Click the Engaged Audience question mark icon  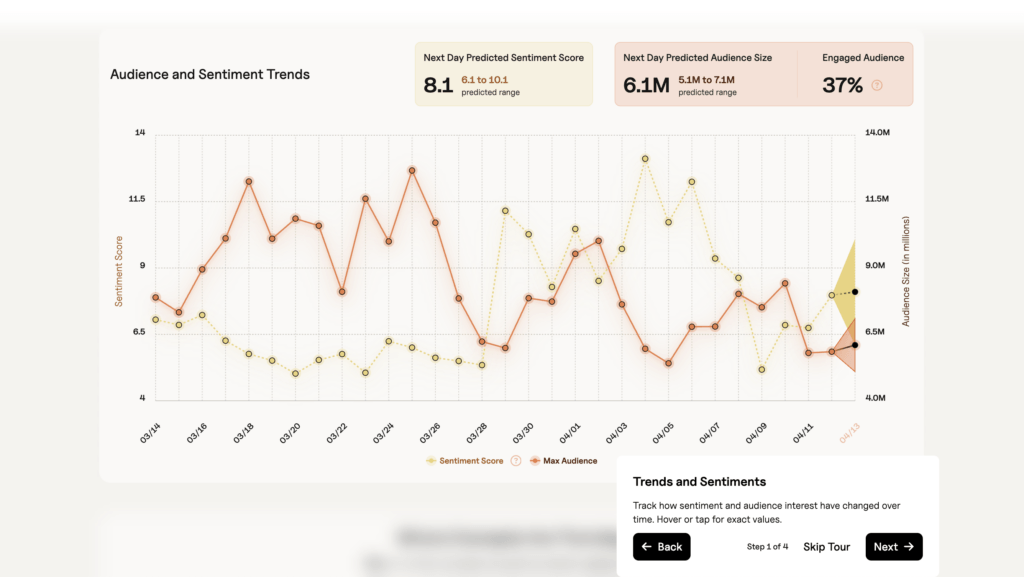tap(877, 86)
